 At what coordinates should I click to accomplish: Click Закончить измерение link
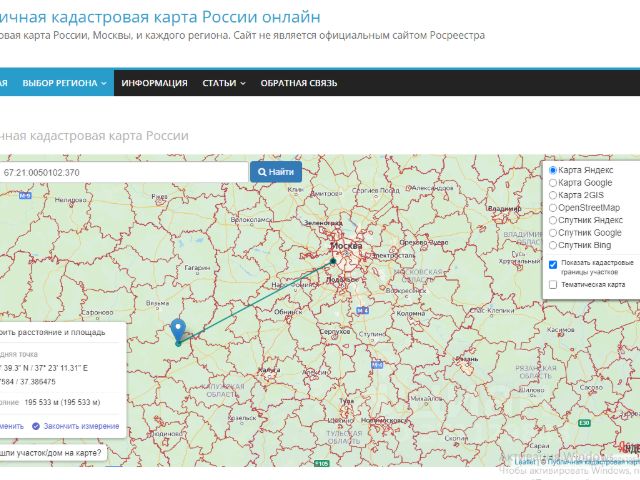pos(81,426)
